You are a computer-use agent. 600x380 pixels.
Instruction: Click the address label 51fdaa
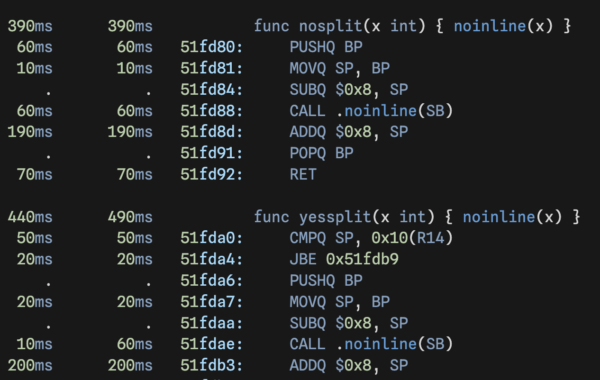(212, 323)
